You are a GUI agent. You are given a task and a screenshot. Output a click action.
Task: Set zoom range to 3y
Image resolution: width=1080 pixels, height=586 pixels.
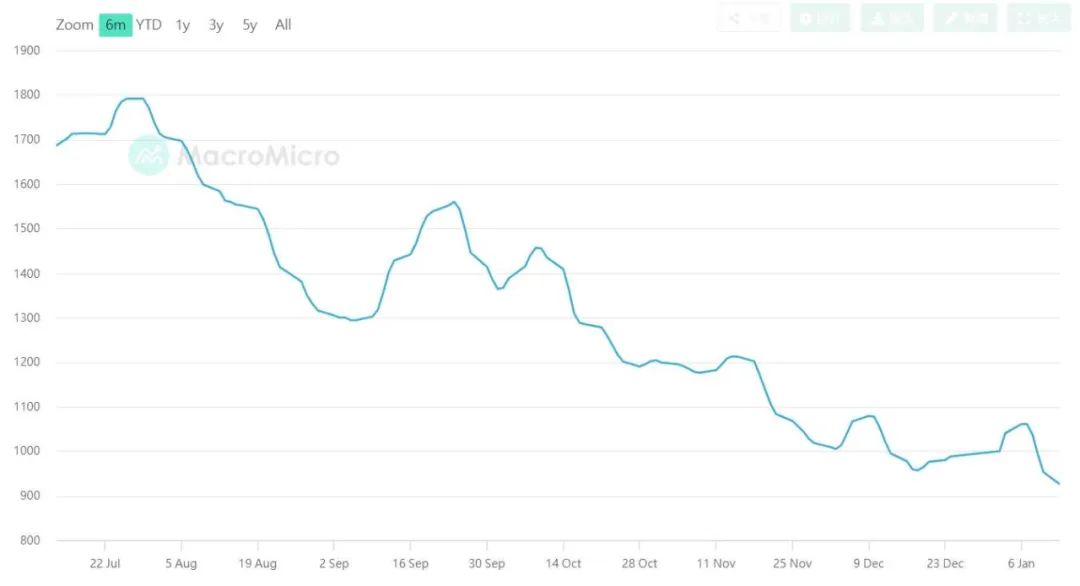216,25
